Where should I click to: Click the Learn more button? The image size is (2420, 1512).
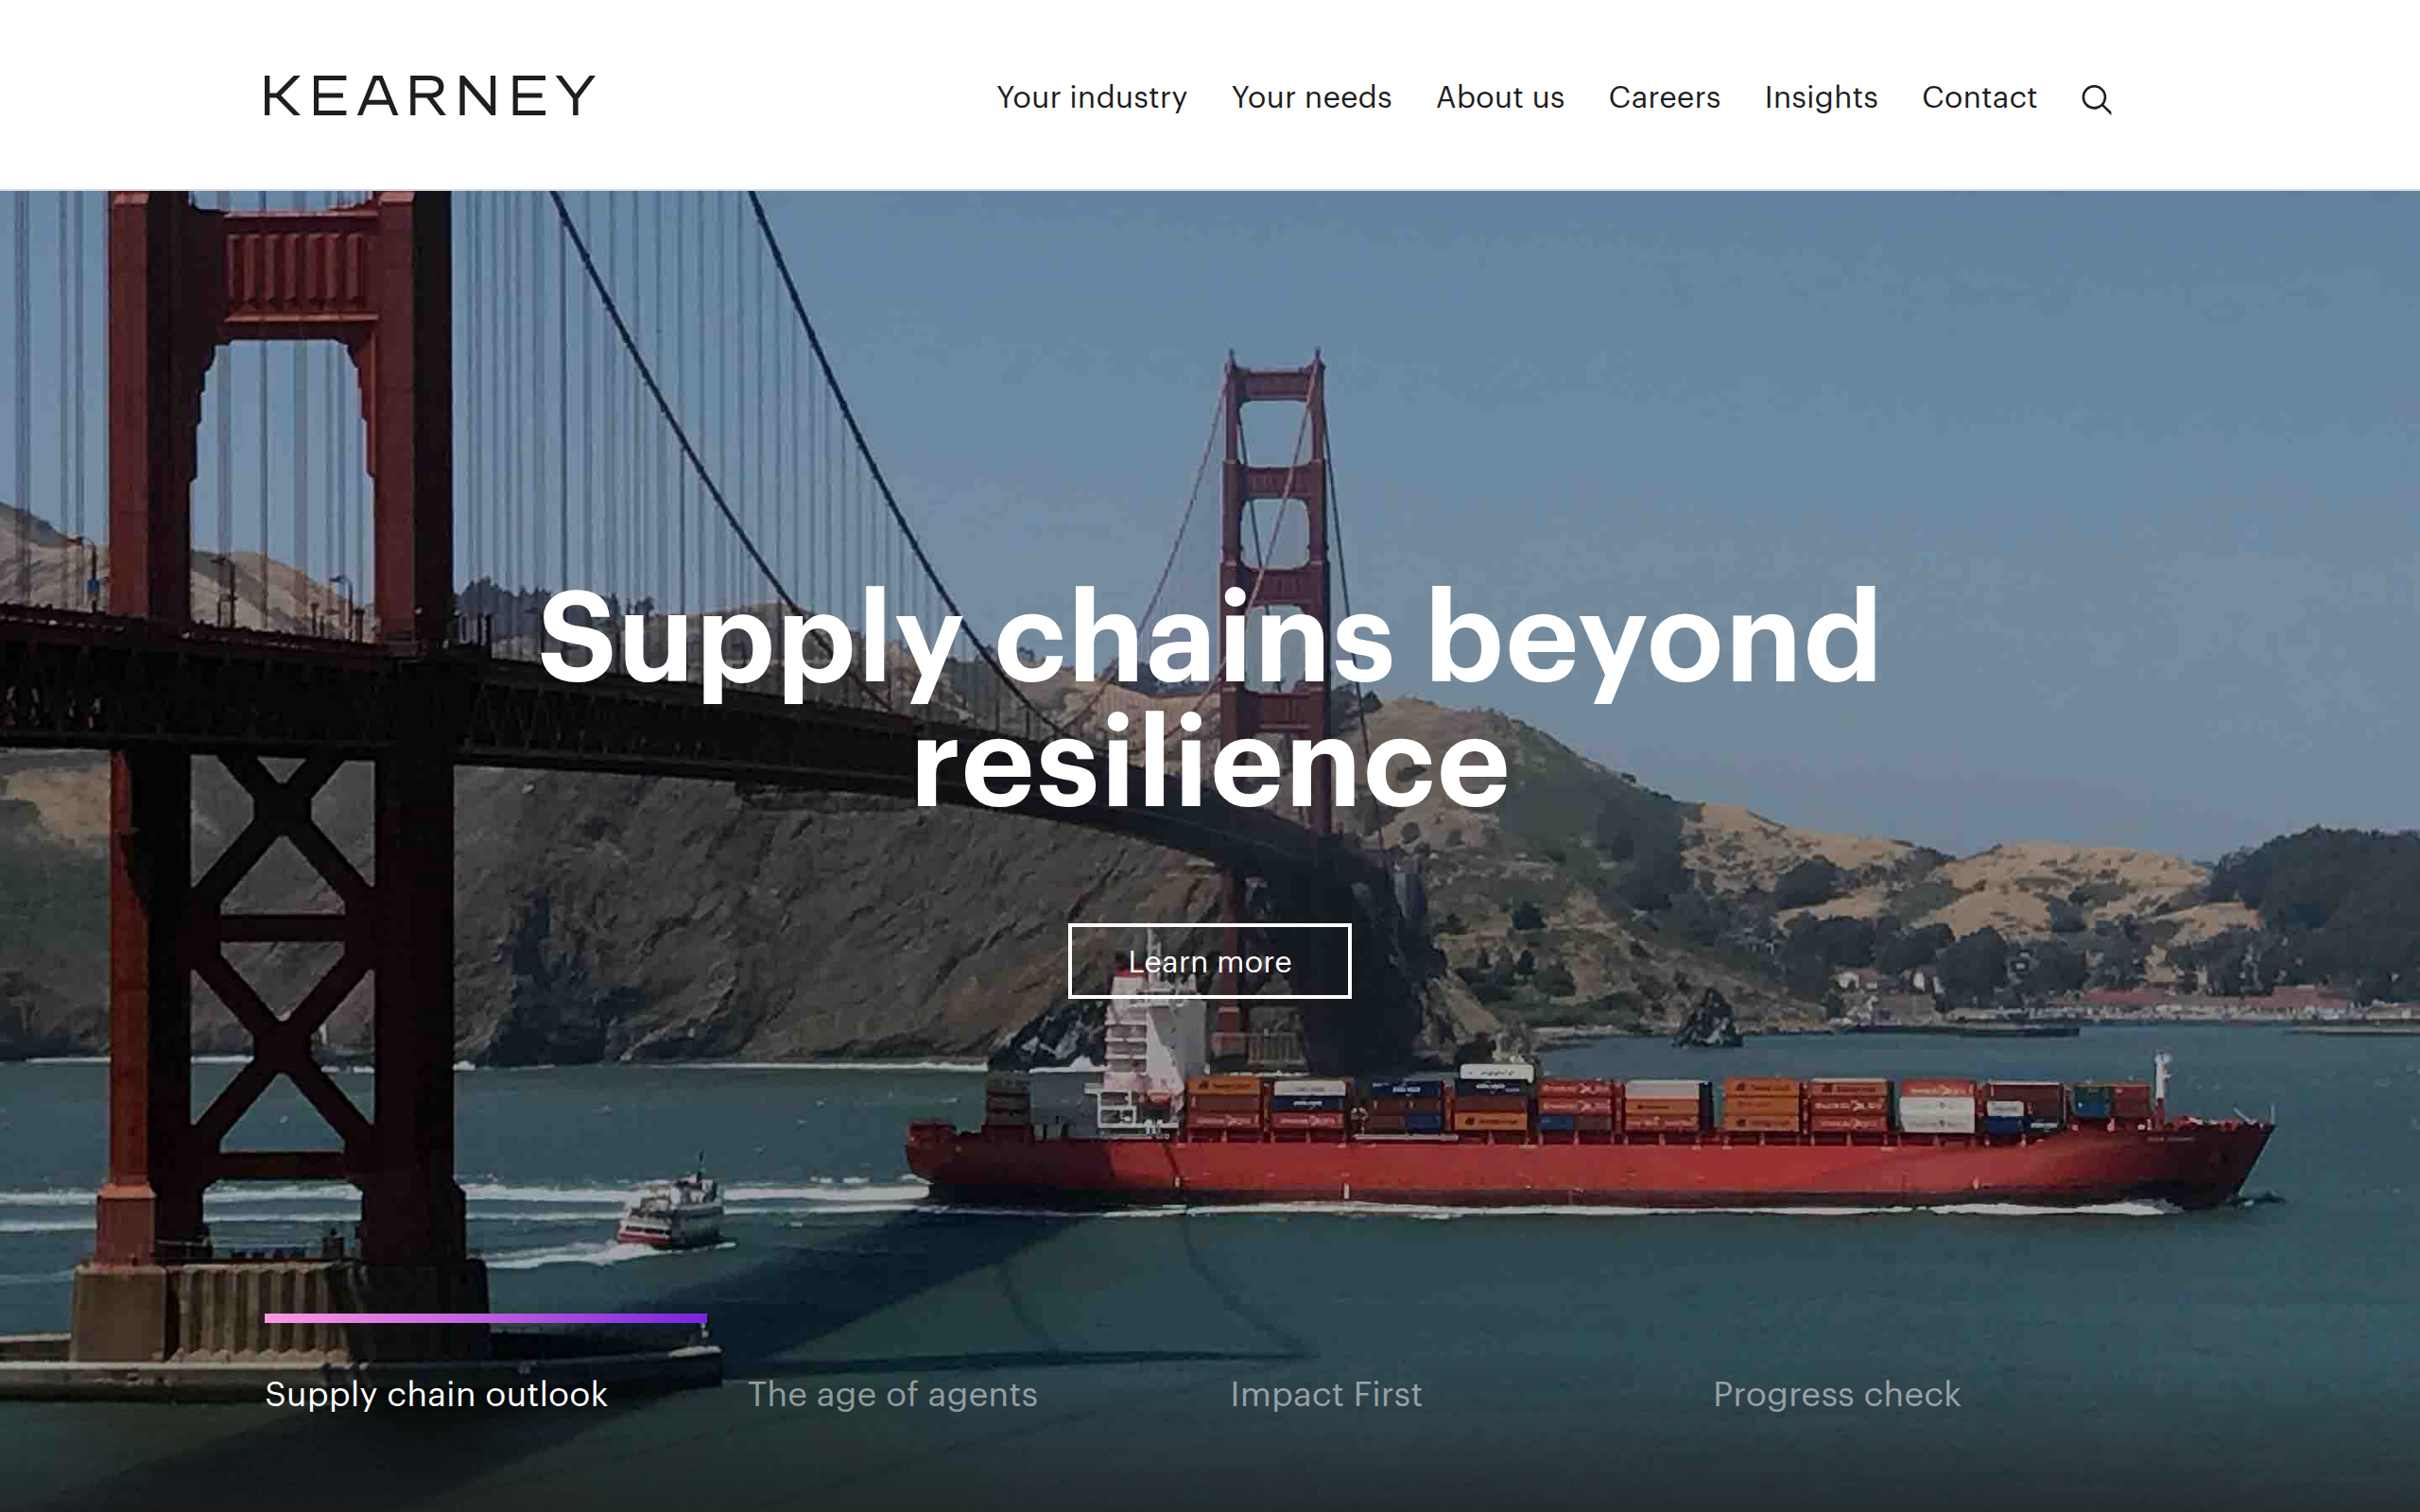click(1209, 961)
